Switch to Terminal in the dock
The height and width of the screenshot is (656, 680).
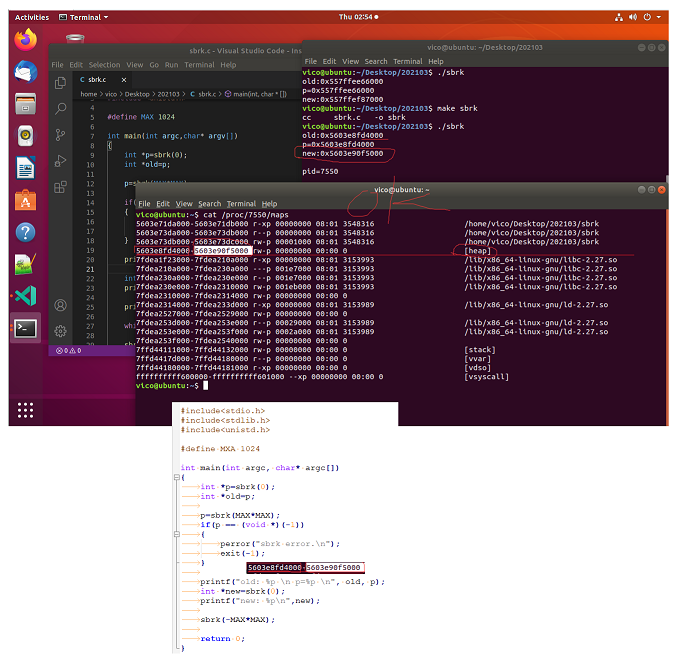pyautogui.click(x=26, y=328)
